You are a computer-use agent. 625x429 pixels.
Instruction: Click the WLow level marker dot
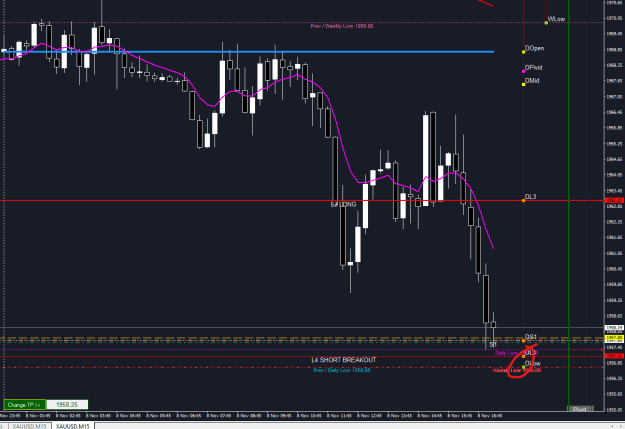[546, 23]
